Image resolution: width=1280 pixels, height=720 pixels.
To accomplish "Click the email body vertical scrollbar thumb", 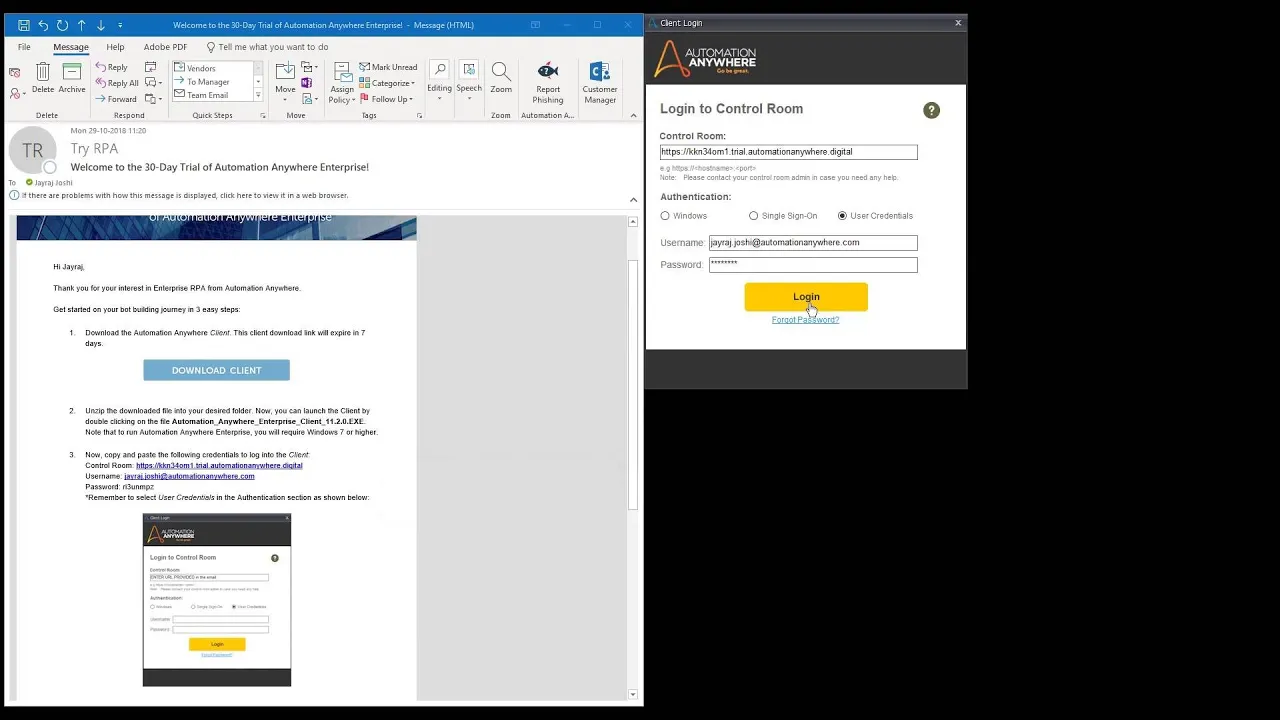I will 633,385.
